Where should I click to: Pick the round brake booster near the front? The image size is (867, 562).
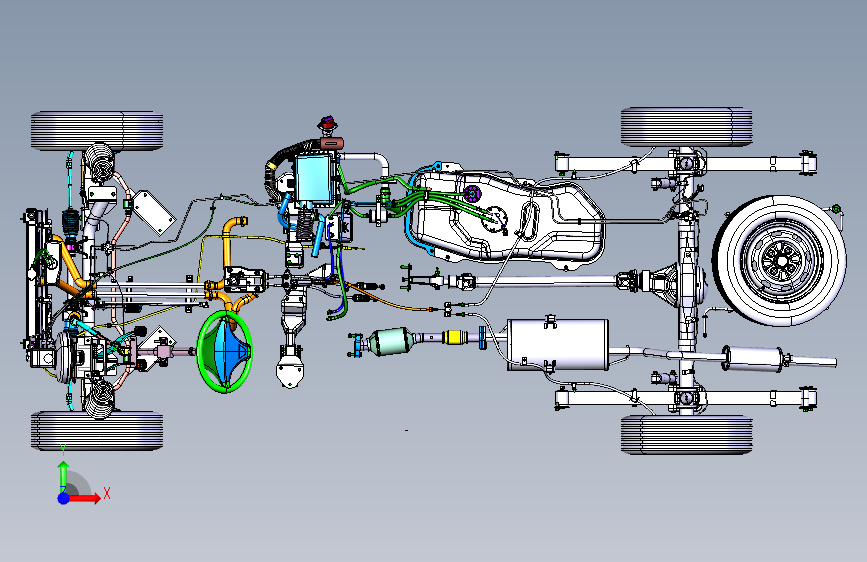tap(65, 357)
